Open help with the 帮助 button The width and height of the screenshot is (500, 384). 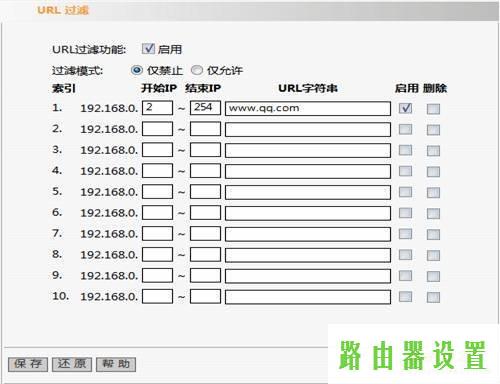(116, 364)
